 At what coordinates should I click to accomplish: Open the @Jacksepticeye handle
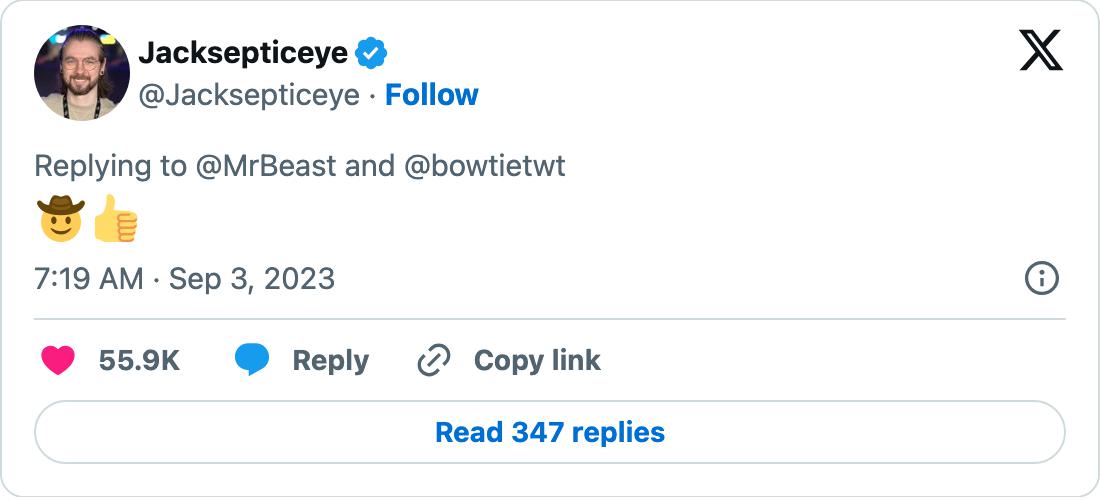pyautogui.click(x=248, y=95)
